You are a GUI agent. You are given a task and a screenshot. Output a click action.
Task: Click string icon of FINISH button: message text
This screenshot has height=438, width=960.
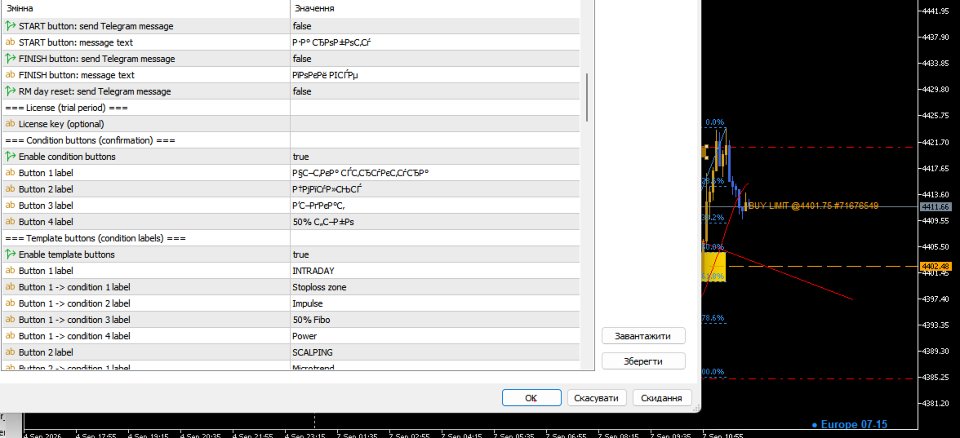10,75
